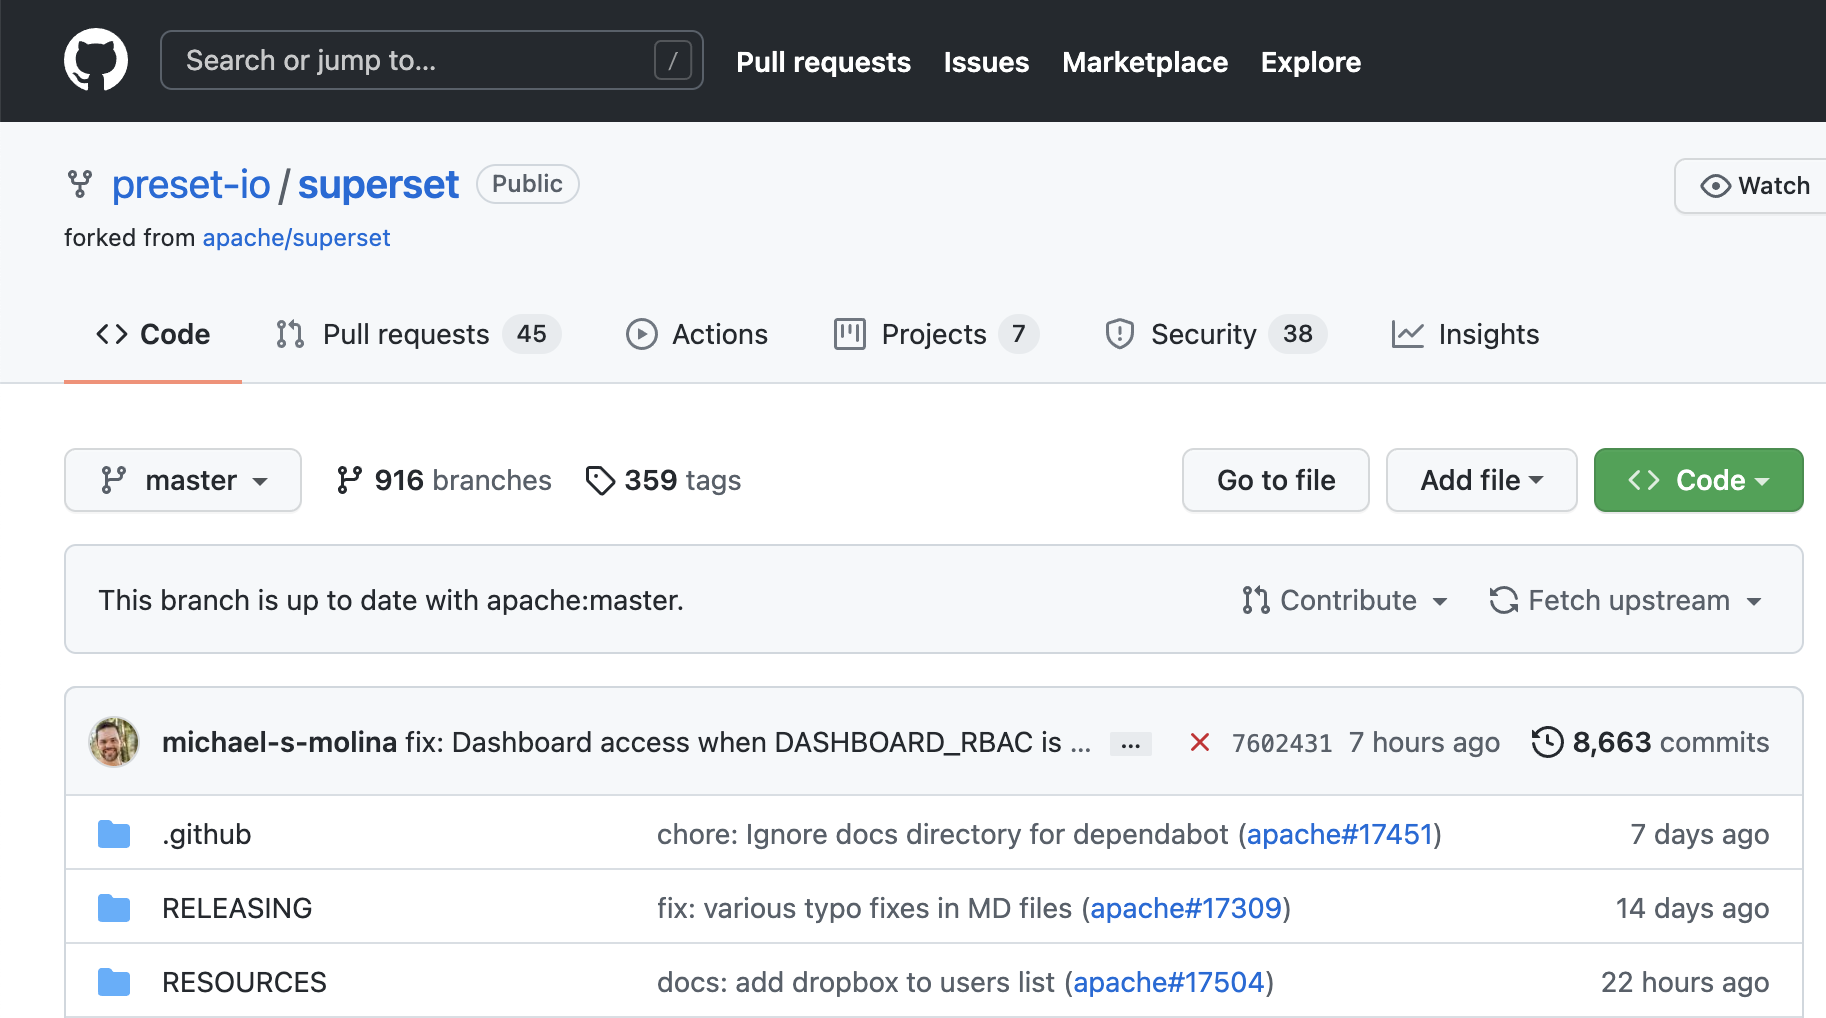Image resolution: width=1826 pixels, height=1018 pixels.
Task: Watch the repository with the eye button
Action: click(x=1755, y=186)
